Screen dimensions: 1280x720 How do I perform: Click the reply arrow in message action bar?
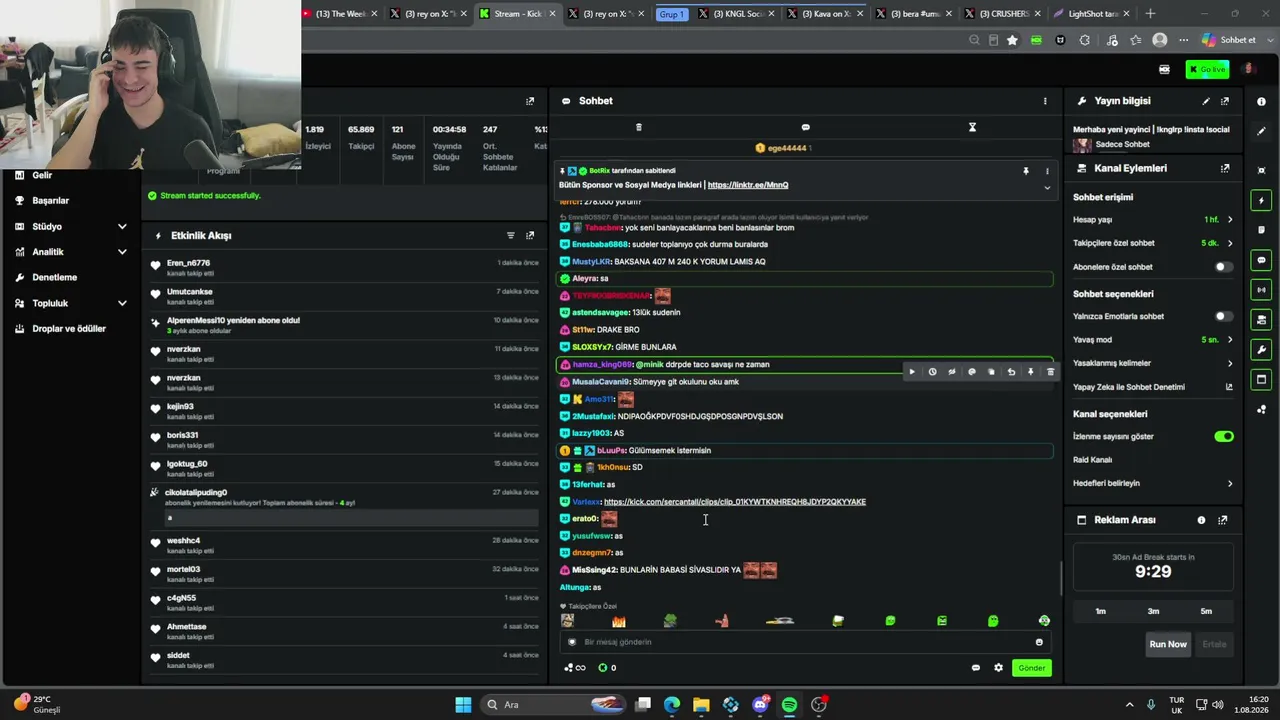[1011, 372]
